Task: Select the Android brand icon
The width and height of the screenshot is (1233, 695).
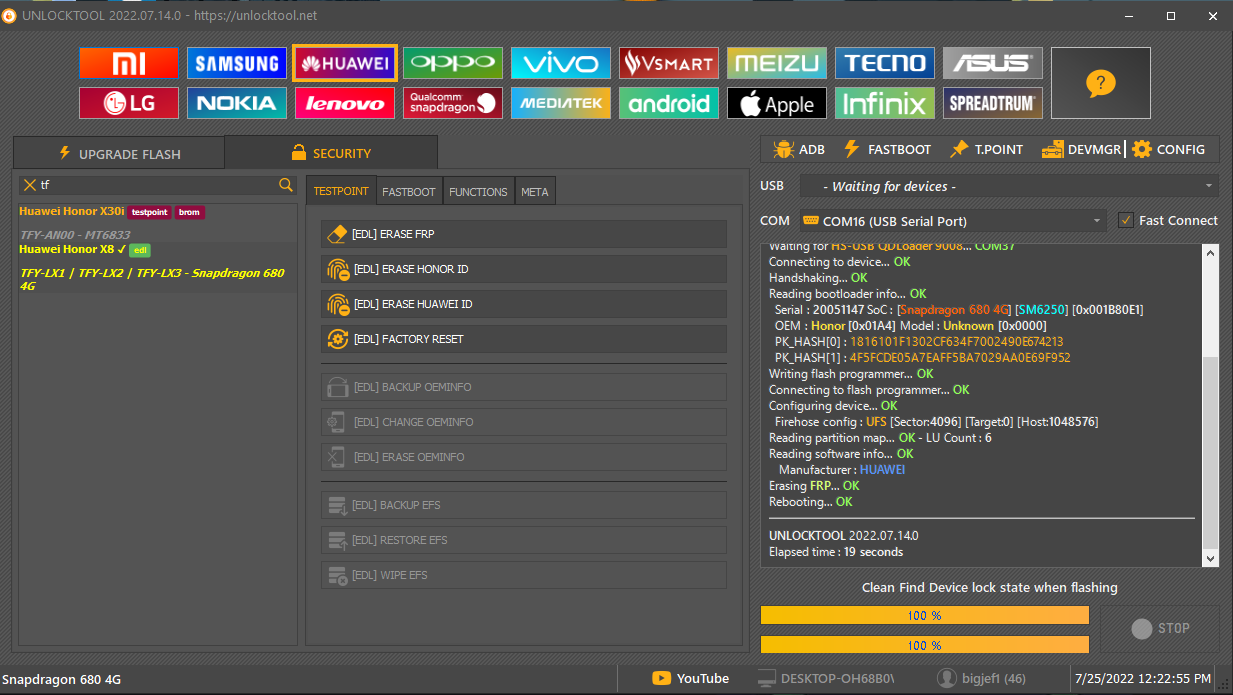Action: [669, 103]
